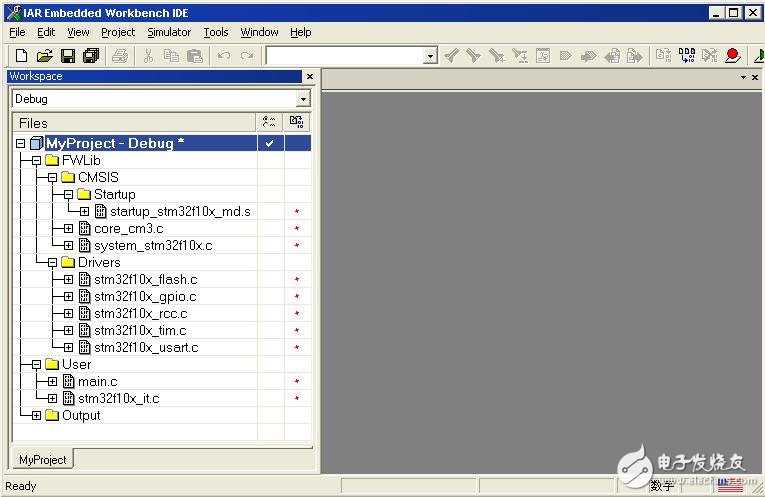This screenshot has height=497, width=765.
Task: Open the editor window list dropdown arrow
Action: [x=744, y=77]
